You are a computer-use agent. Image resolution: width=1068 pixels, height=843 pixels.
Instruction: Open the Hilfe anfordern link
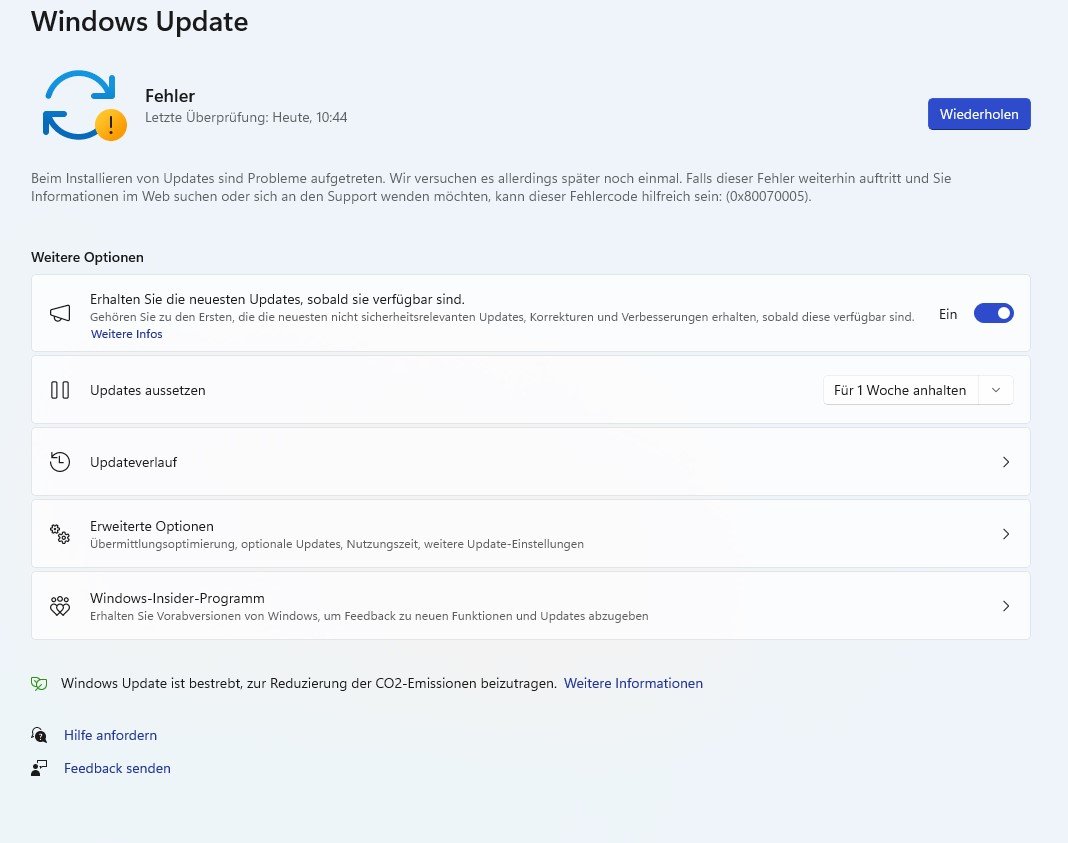pyautogui.click(x=110, y=735)
